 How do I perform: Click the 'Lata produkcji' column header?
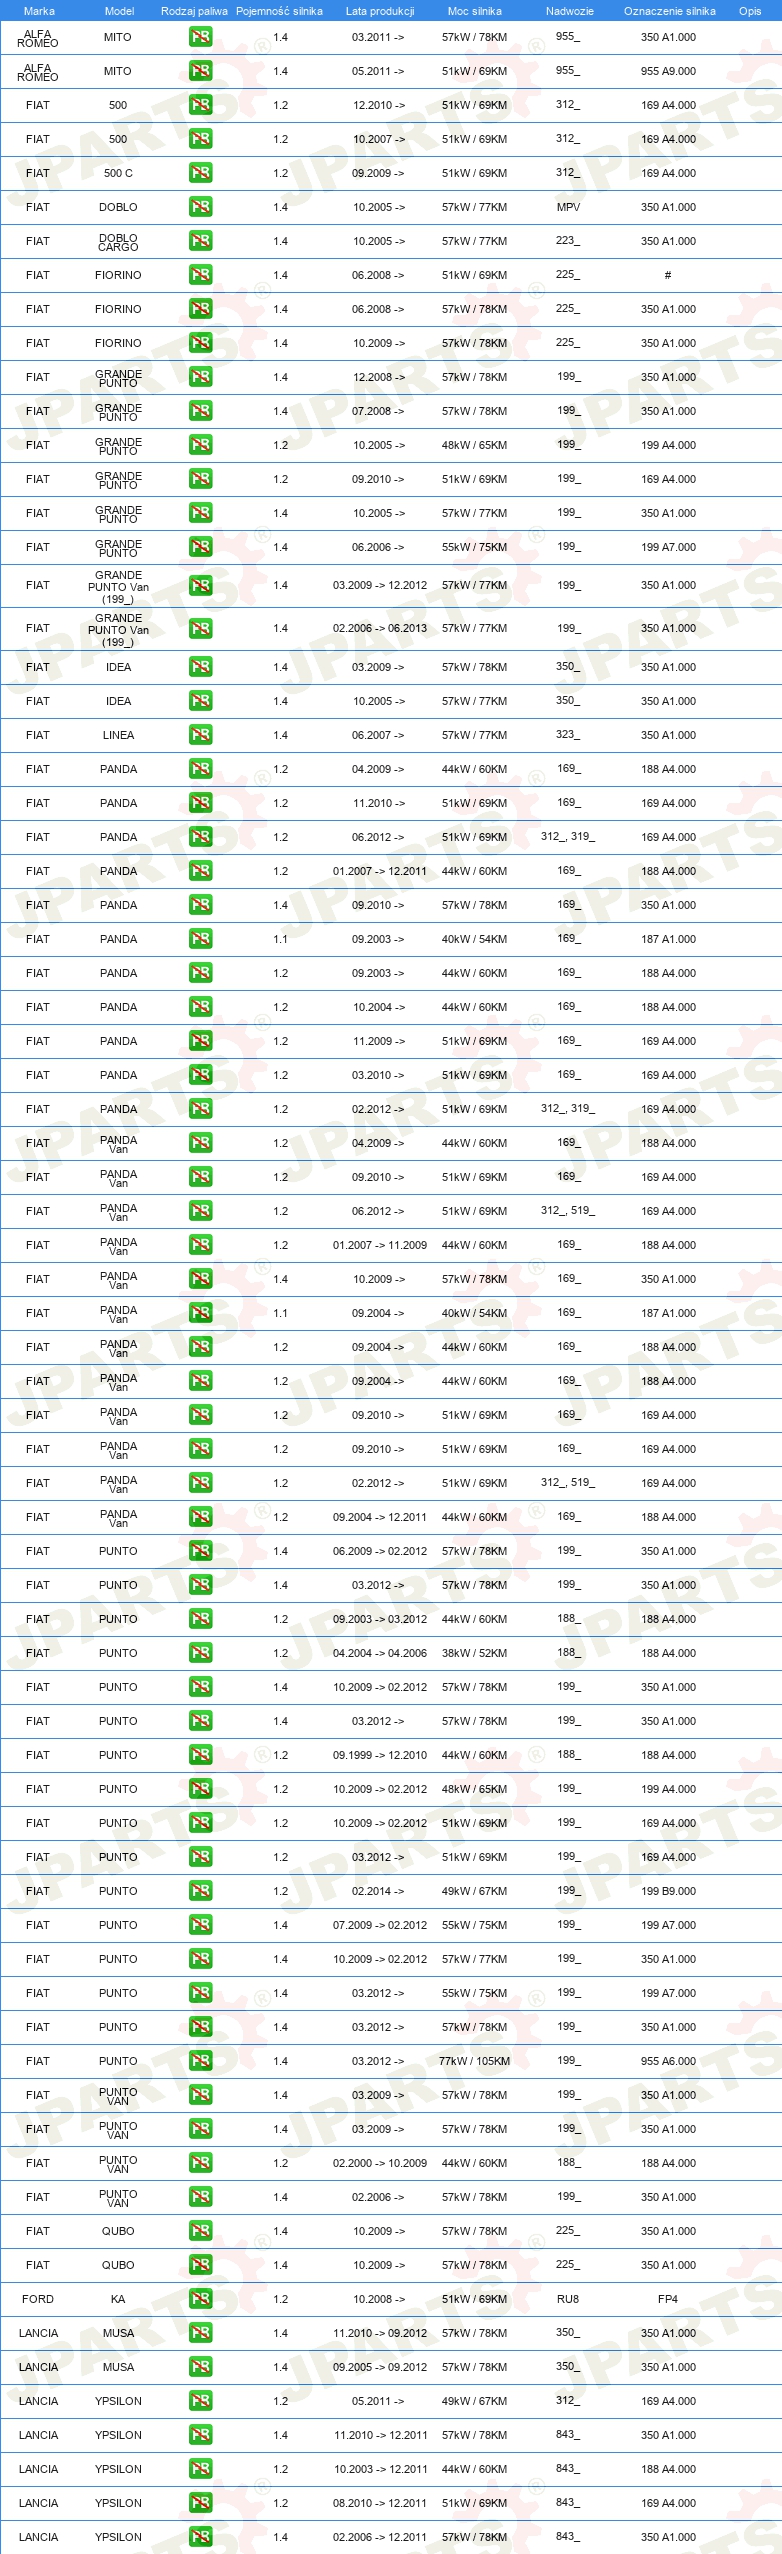point(380,11)
